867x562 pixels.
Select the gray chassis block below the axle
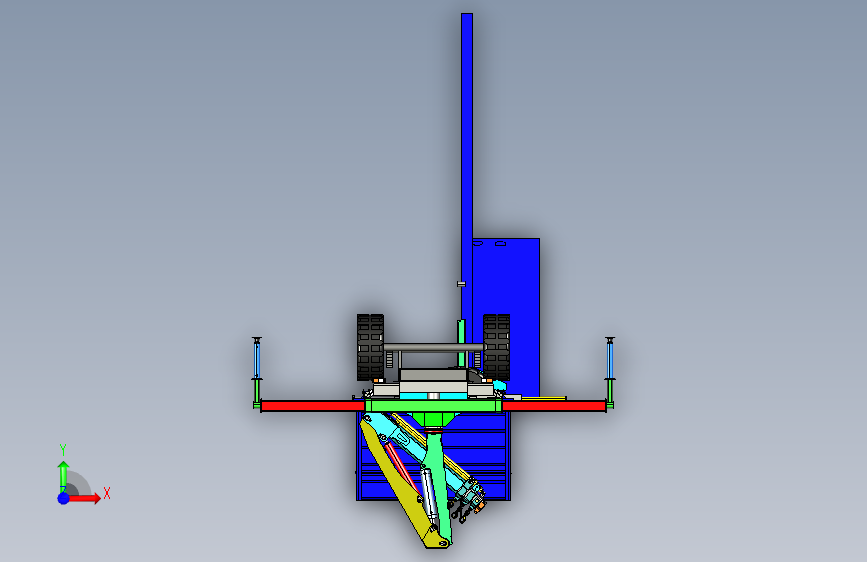click(434, 375)
